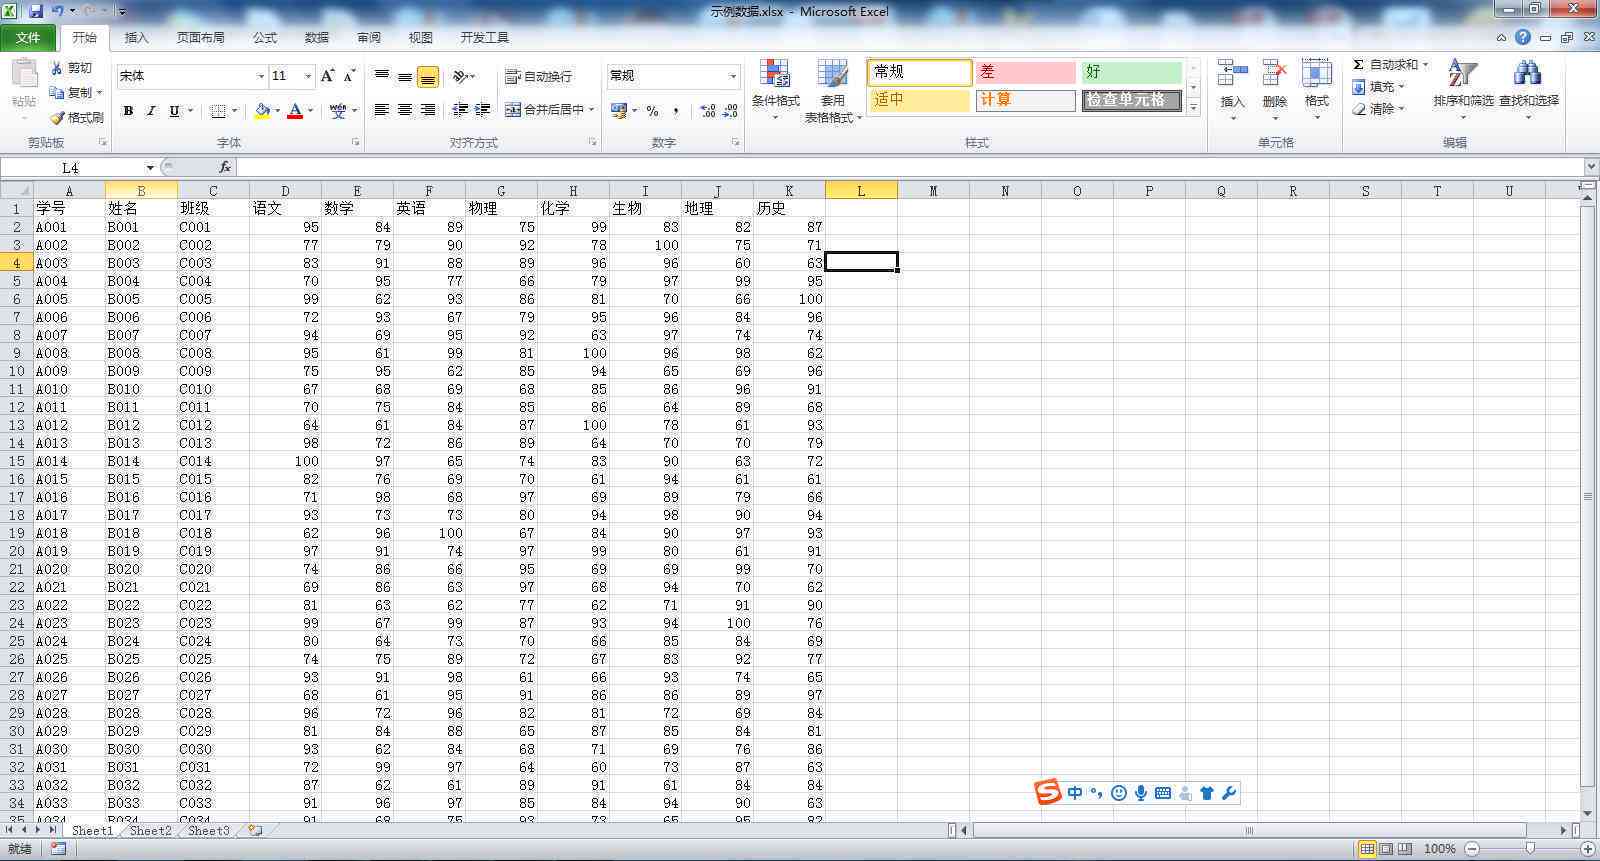This screenshot has height=861, width=1600.
Task: Click in the Name Box showing L4
Action: pyautogui.click(x=70, y=168)
